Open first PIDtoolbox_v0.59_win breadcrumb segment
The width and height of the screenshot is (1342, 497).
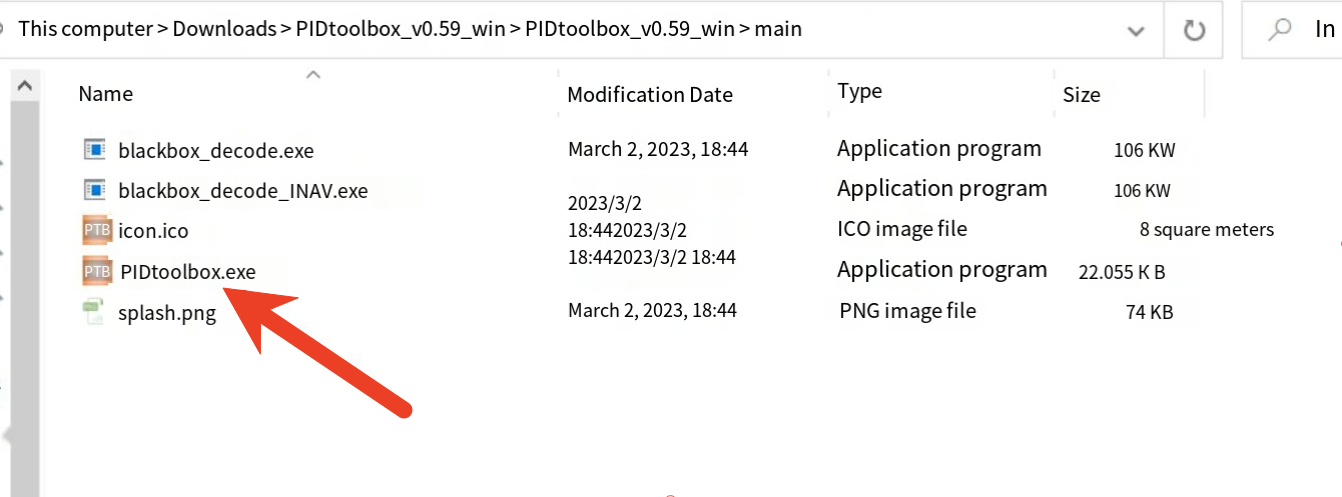[x=401, y=29]
